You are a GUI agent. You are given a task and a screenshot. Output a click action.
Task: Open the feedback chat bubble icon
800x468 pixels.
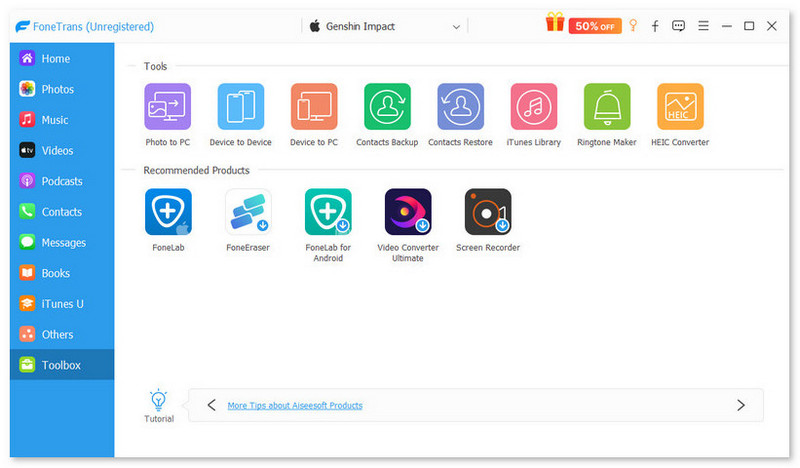pos(678,26)
